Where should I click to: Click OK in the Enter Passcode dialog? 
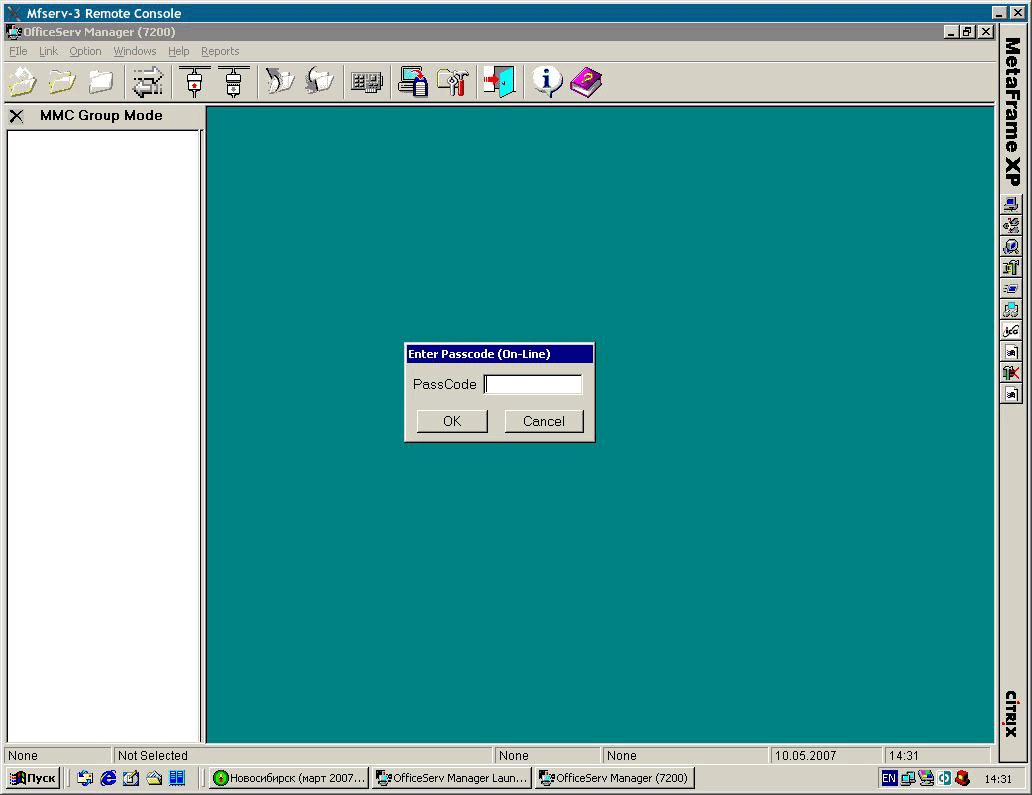pos(452,421)
